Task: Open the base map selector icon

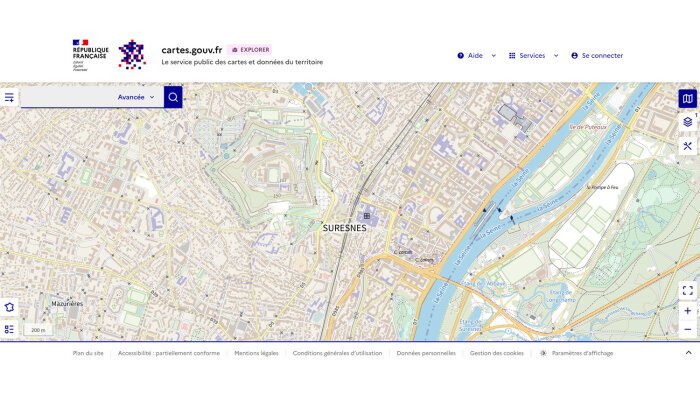Action: point(688,99)
